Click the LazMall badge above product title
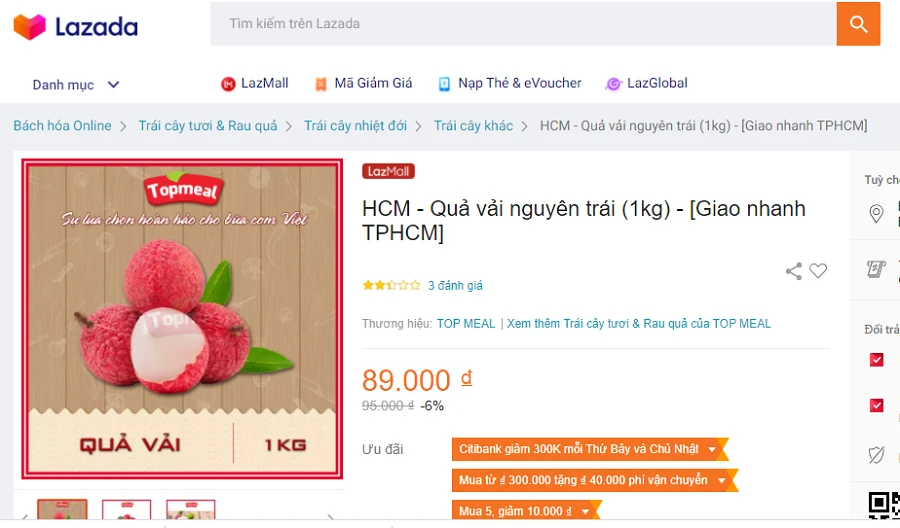 click(388, 171)
